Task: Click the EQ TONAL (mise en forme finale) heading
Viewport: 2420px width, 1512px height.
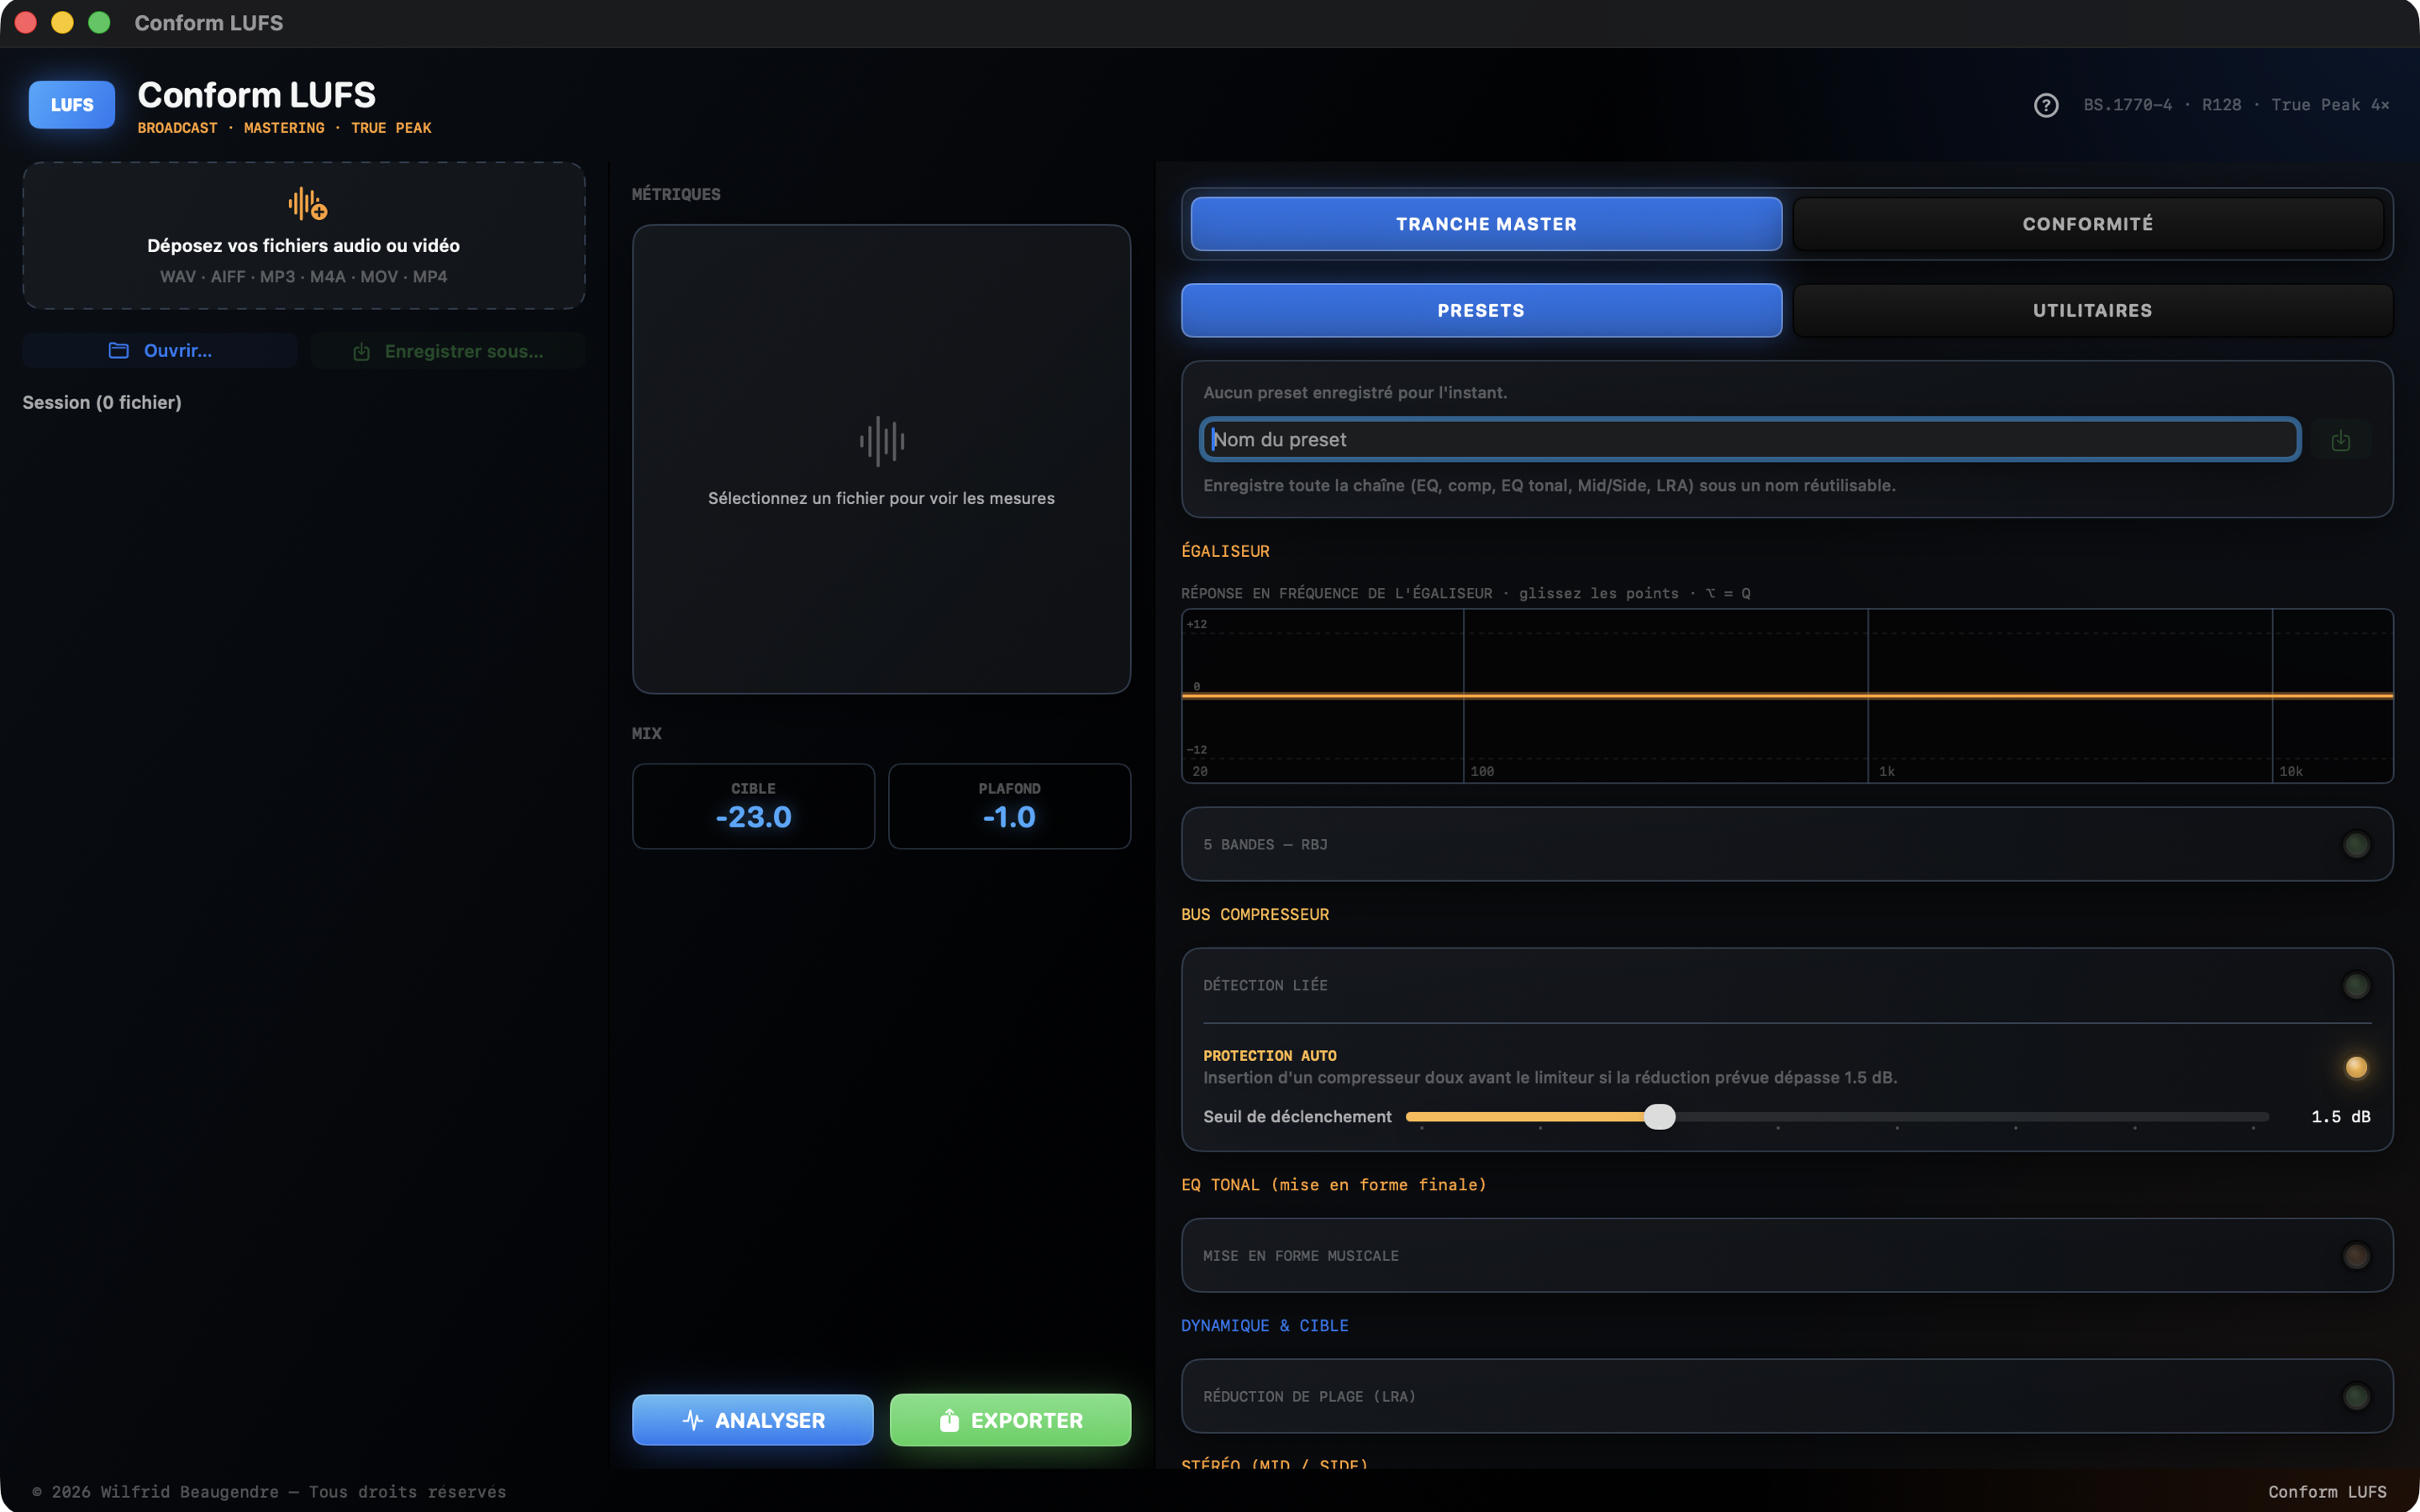Action: [x=1333, y=1185]
